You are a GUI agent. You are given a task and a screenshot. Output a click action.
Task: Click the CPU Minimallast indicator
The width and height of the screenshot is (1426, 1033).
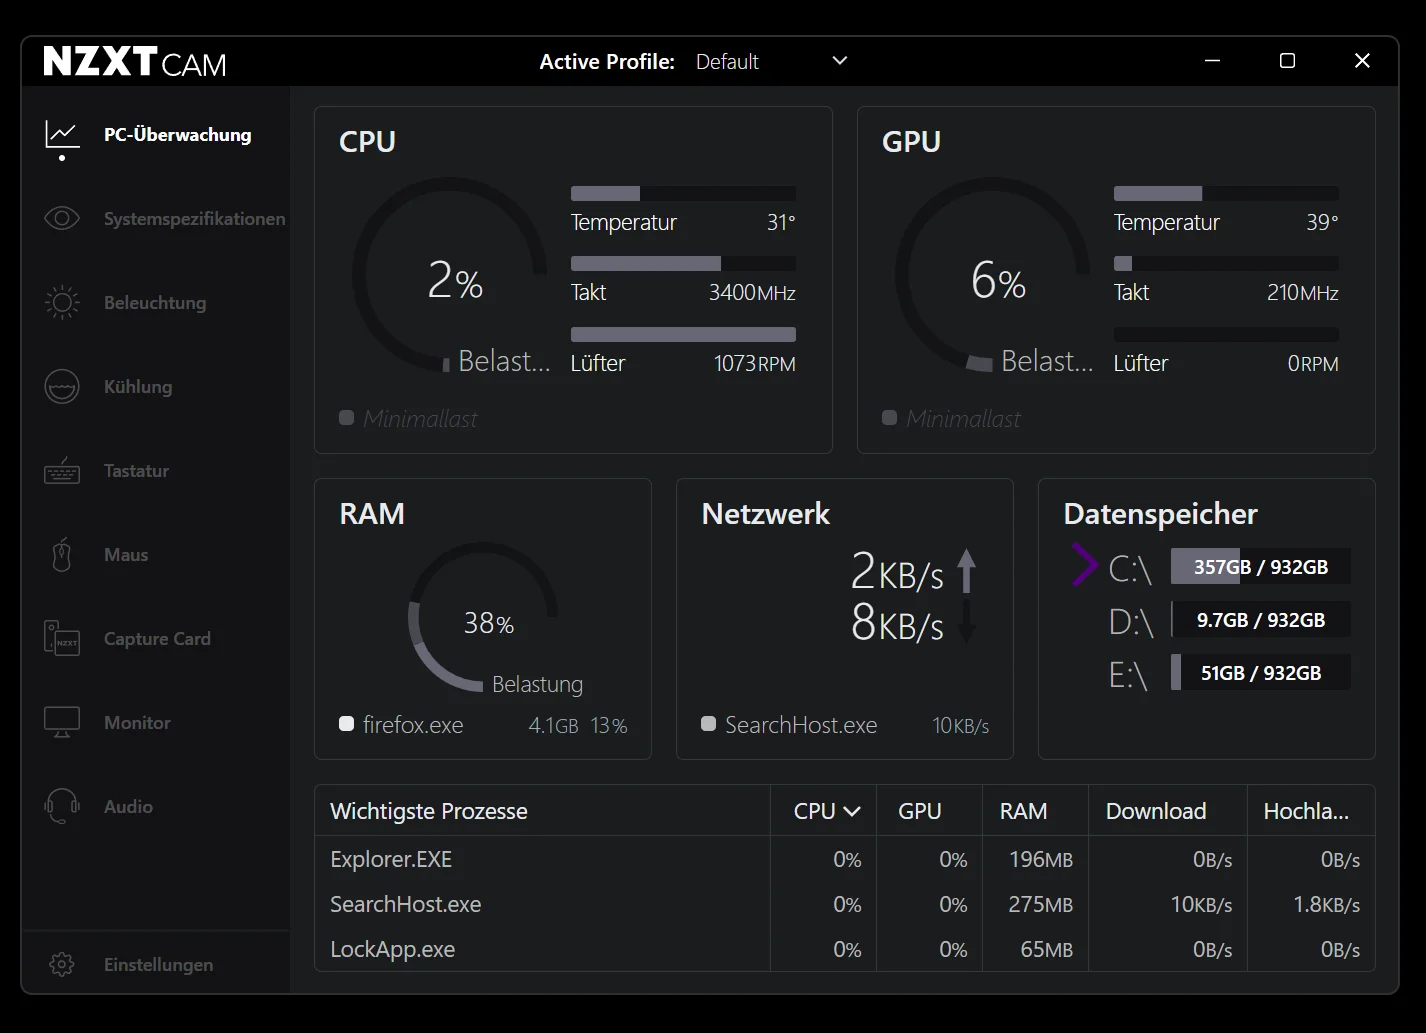(x=408, y=418)
